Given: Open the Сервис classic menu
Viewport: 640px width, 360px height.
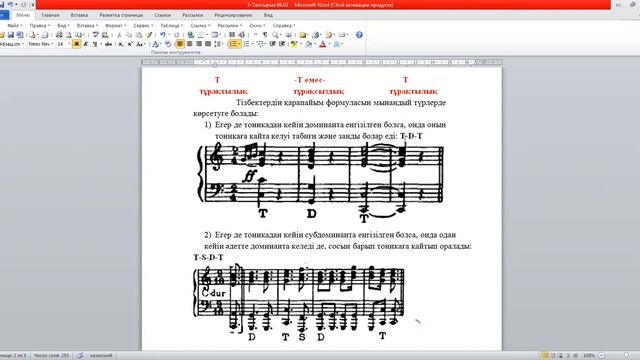Looking at the screenshot, I should pyautogui.click(x=143, y=25).
